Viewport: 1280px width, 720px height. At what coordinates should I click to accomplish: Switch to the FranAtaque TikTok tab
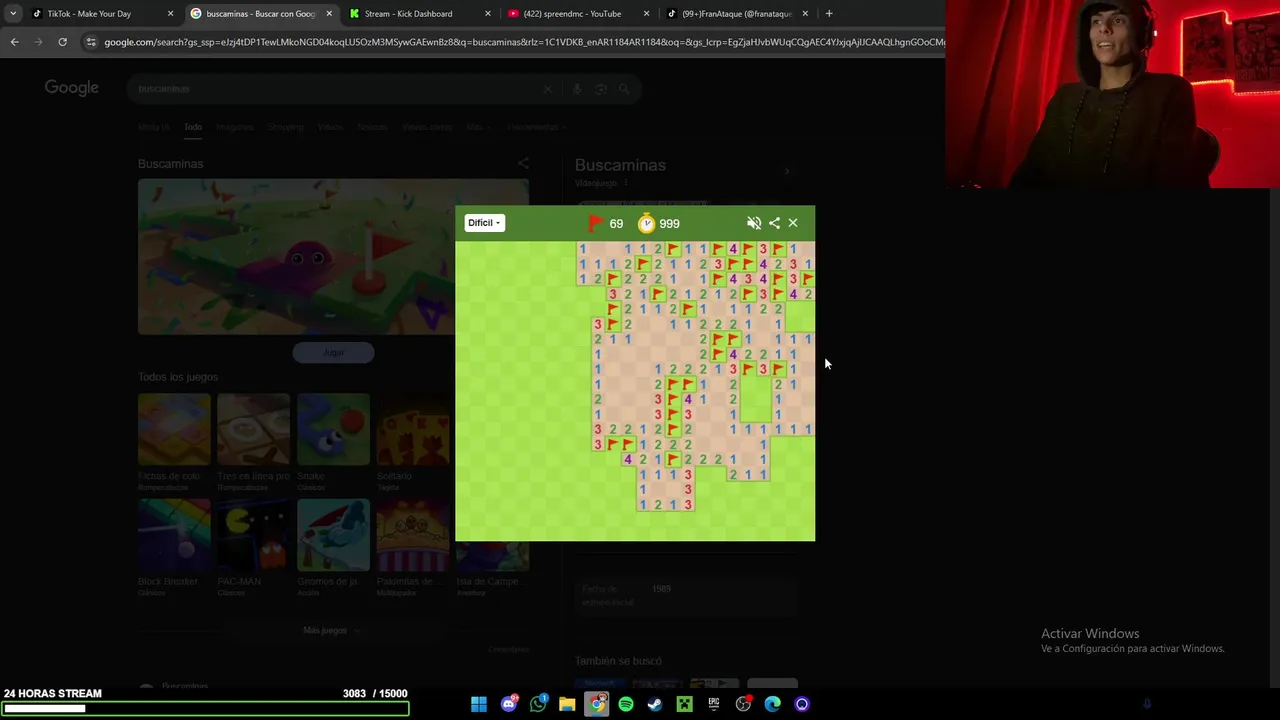pyautogui.click(x=737, y=14)
